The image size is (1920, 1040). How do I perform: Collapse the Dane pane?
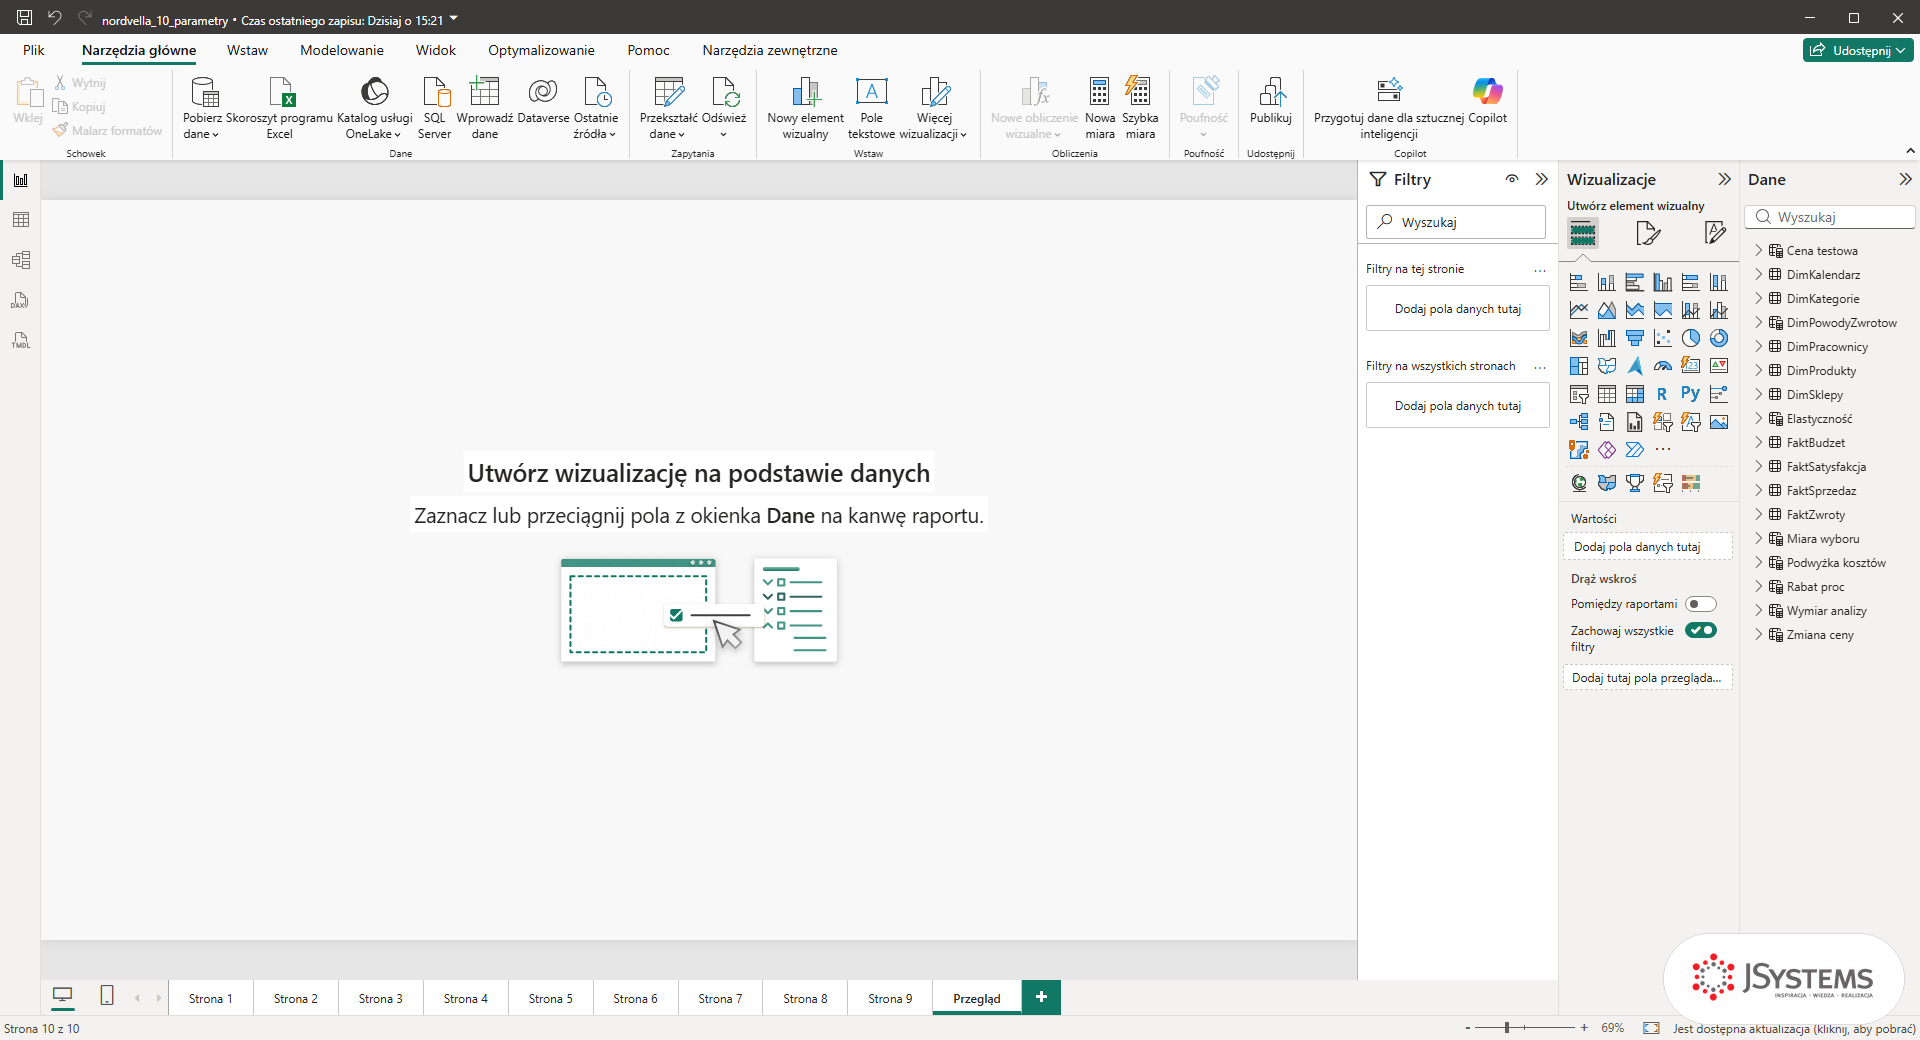pos(1905,179)
